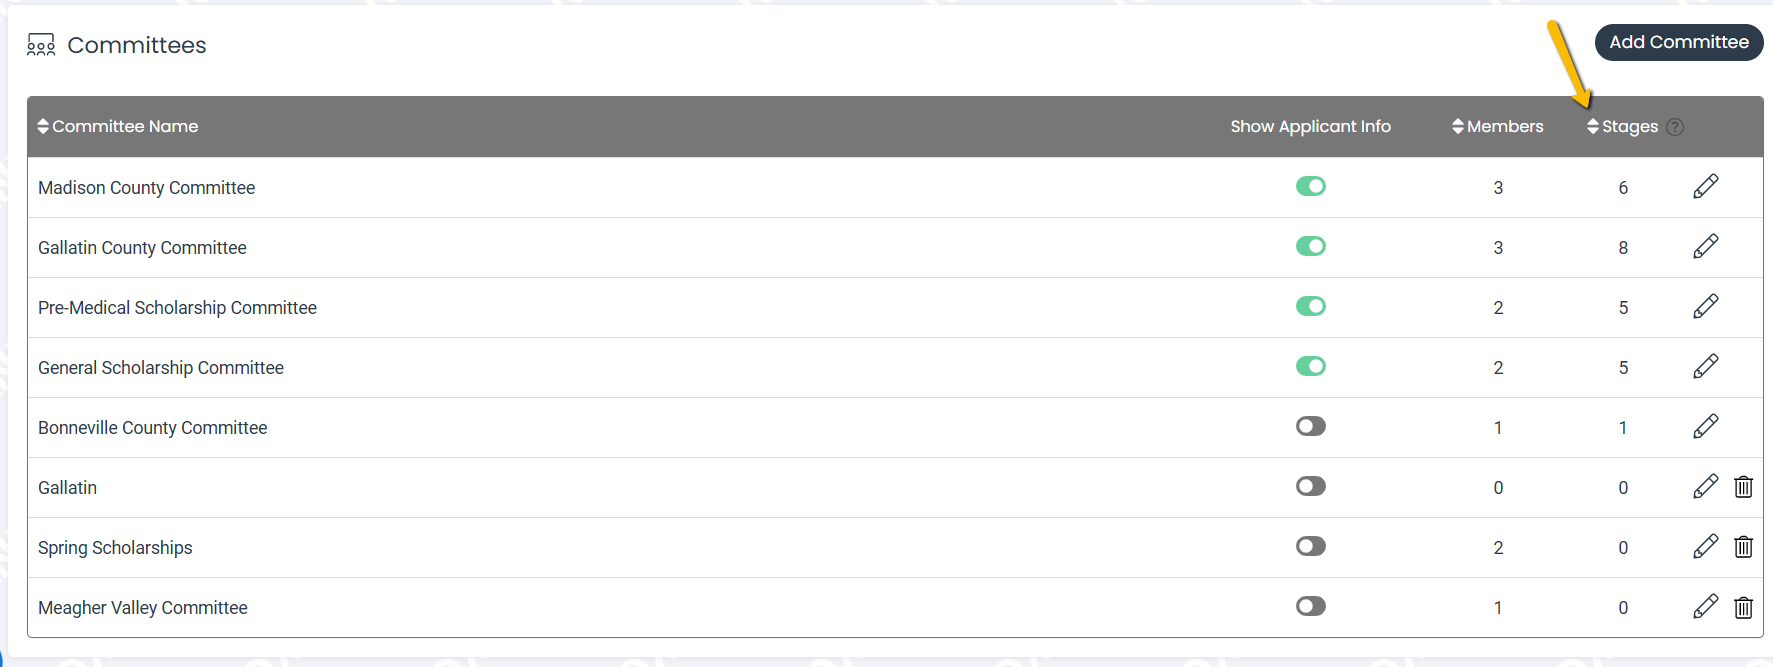
Task: Turn on Spring Scholarships applicant info toggle
Action: 1311,546
